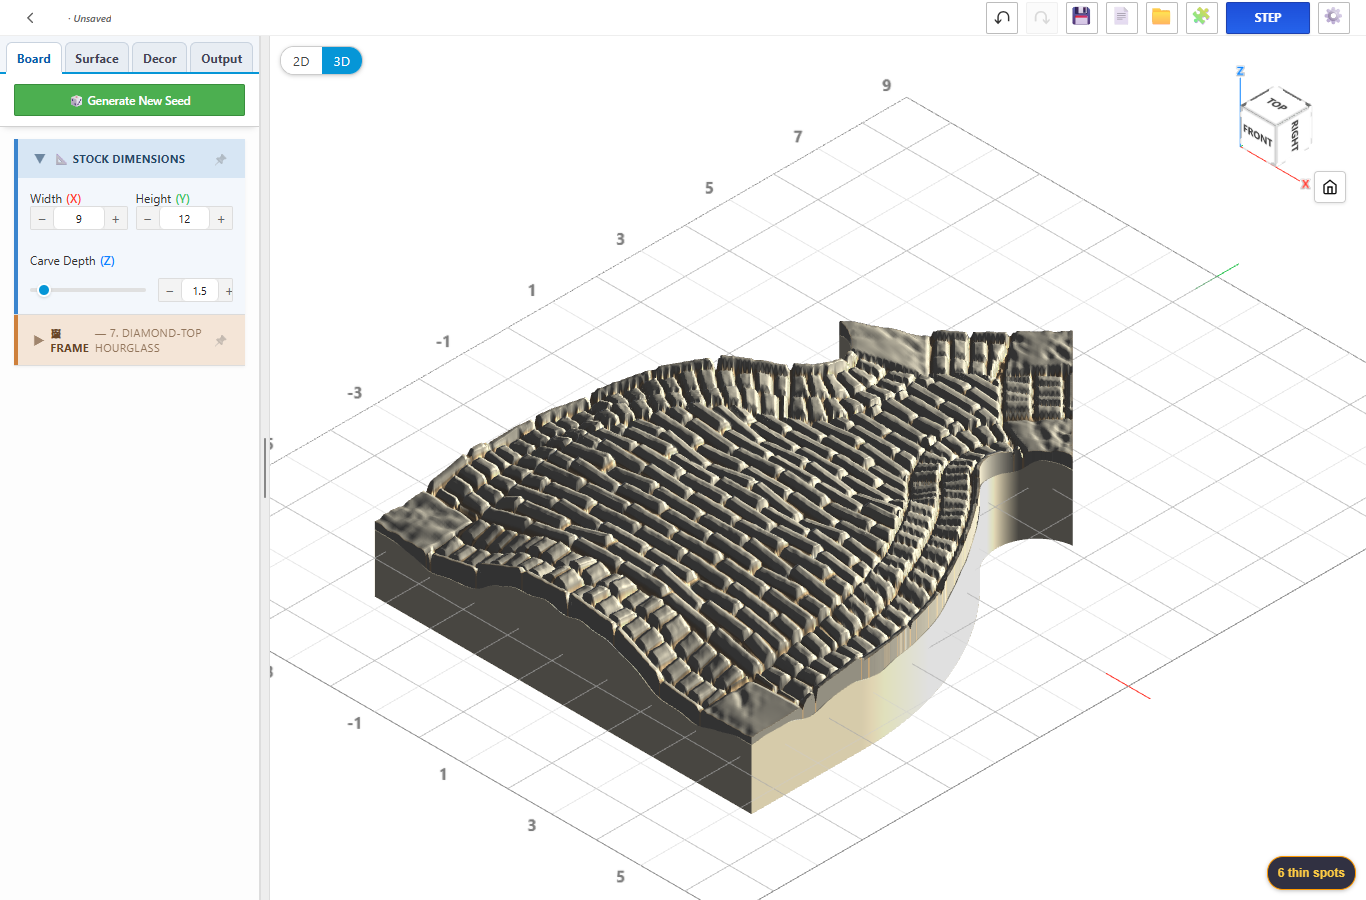Expand the Frame Diamond-Top Hourglass section
The width and height of the screenshot is (1366, 900).
coord(38,340)
